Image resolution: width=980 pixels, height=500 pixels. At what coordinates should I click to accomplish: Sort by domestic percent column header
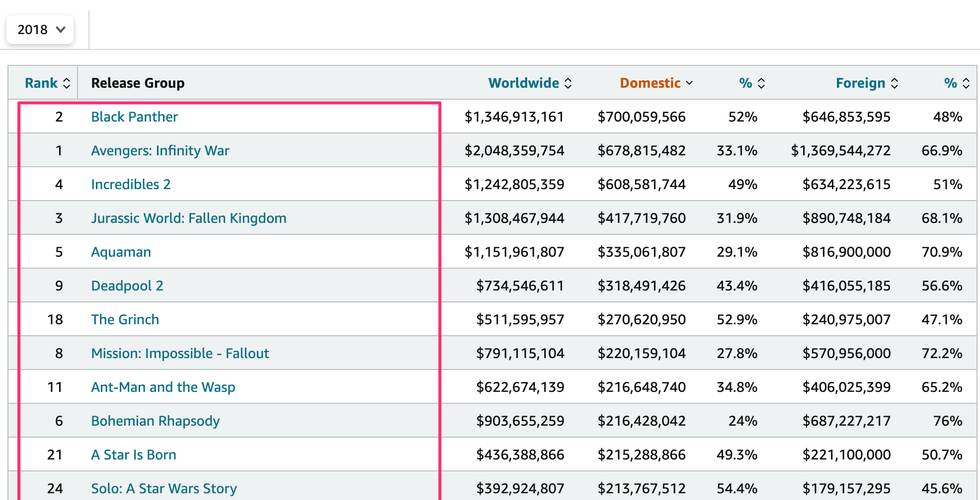pos(752,83)
